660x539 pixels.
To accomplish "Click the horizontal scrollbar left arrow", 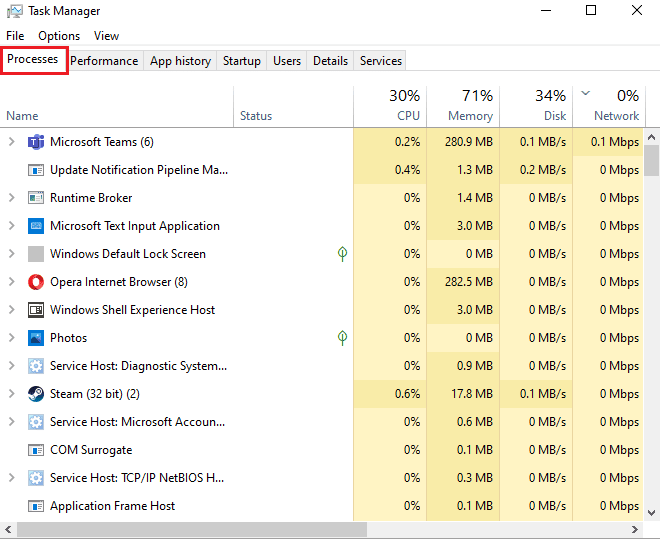I will 8,529.
